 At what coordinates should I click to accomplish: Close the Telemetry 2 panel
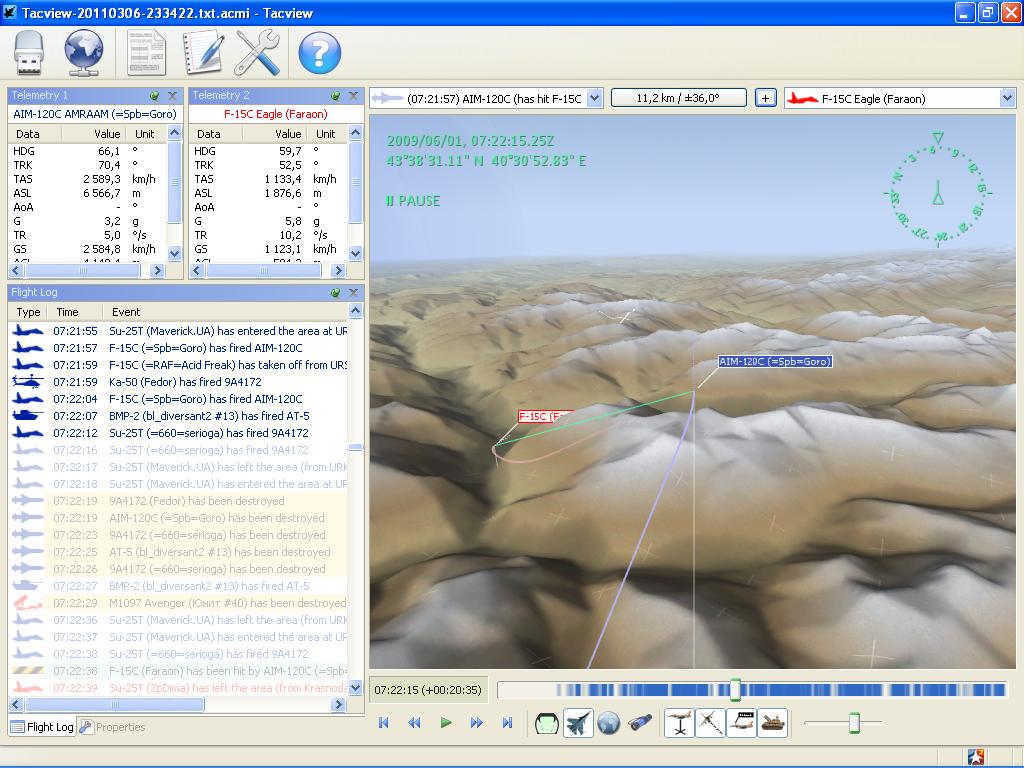click(x=353, y=96)
